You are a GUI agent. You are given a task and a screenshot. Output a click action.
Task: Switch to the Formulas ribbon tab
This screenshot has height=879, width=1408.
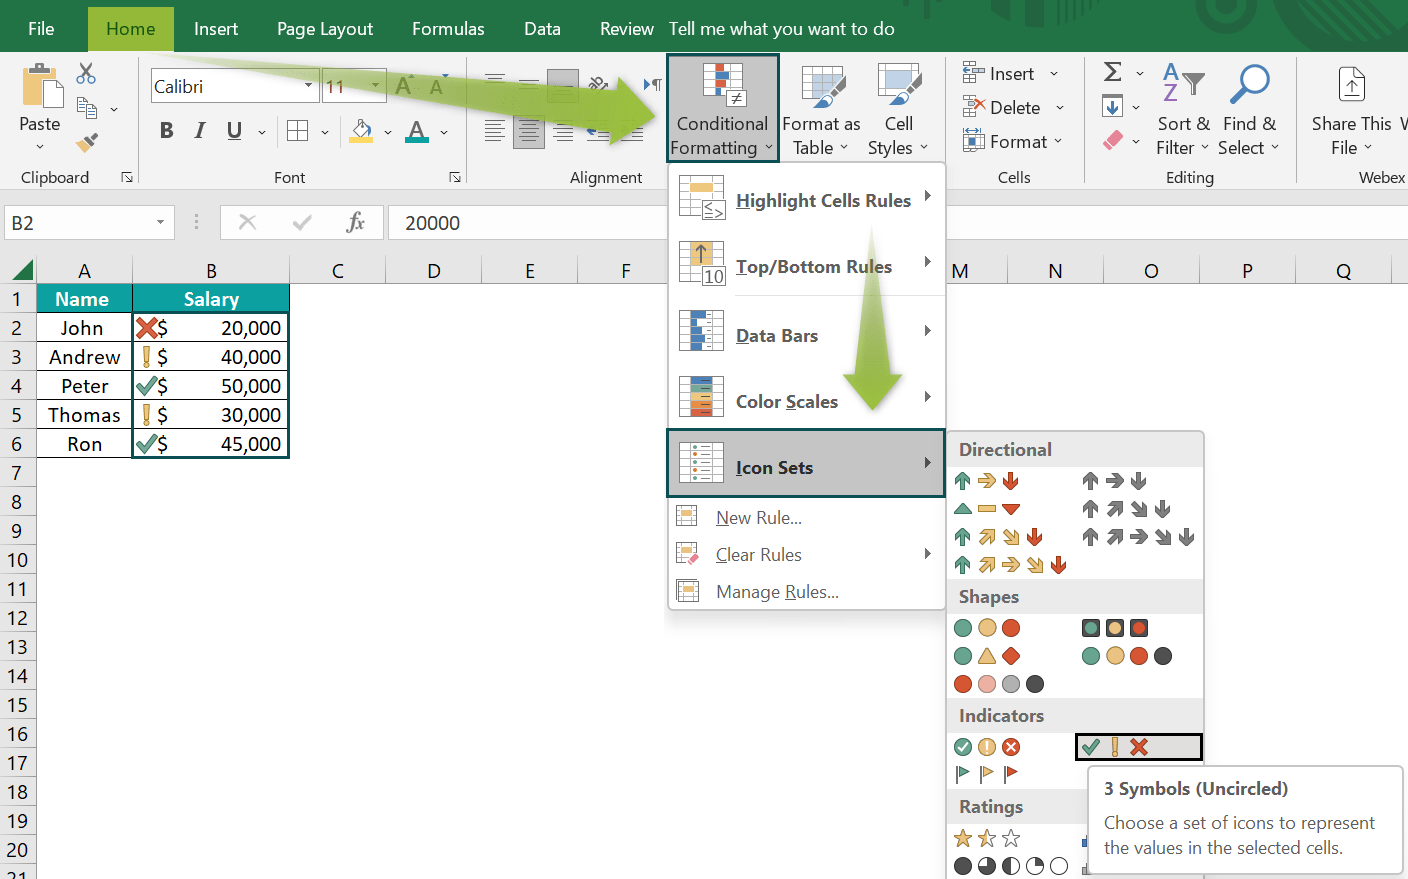(x=447, y=28)
